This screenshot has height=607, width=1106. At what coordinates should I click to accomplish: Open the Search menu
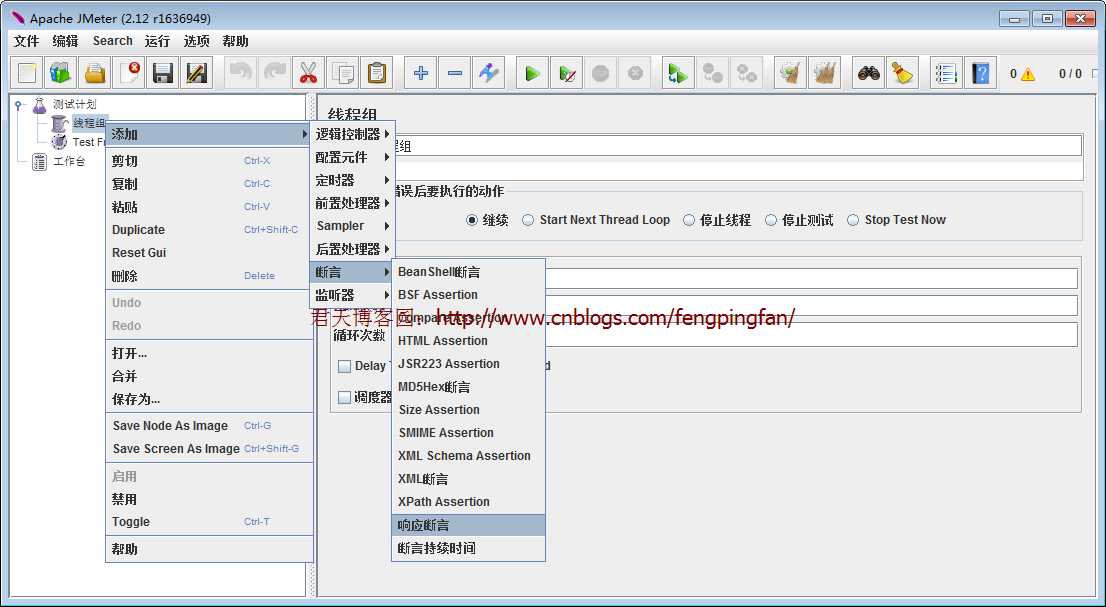click(112, 41)
